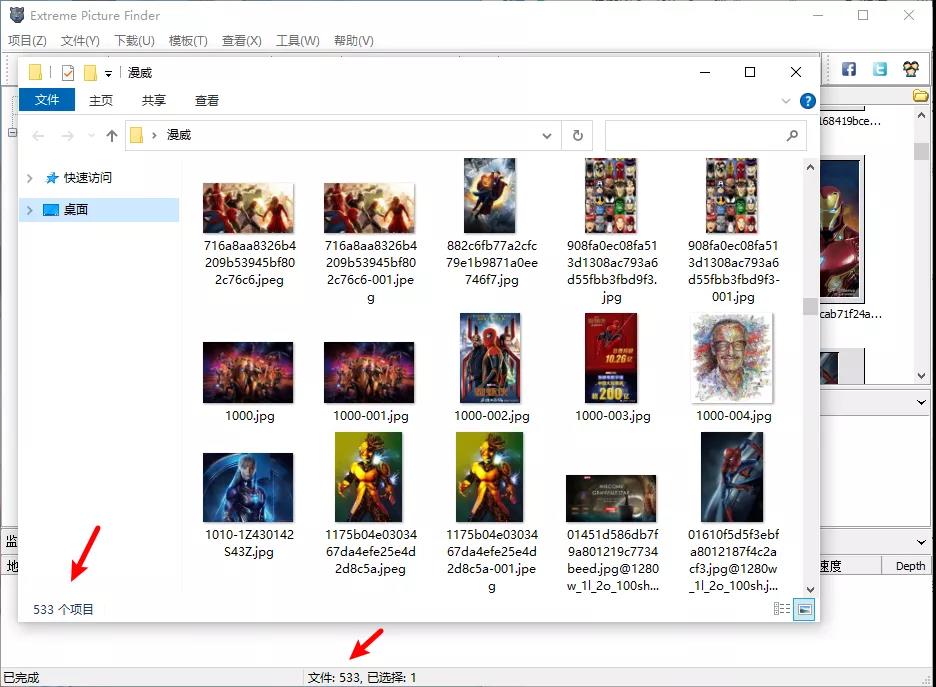Collapse the Explorer ribbon chevron
The width and height of the screenshot is (936, 687).
[x=786, y=101]
